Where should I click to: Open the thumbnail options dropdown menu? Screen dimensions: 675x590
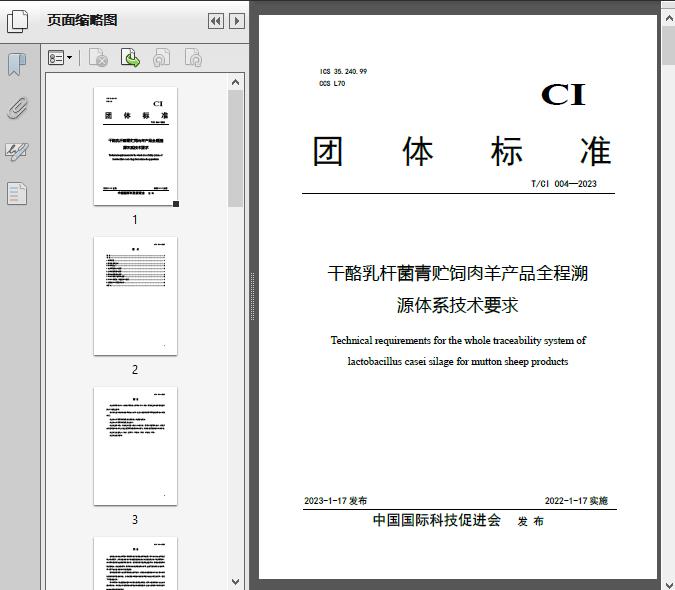click(x=60, y=59)
